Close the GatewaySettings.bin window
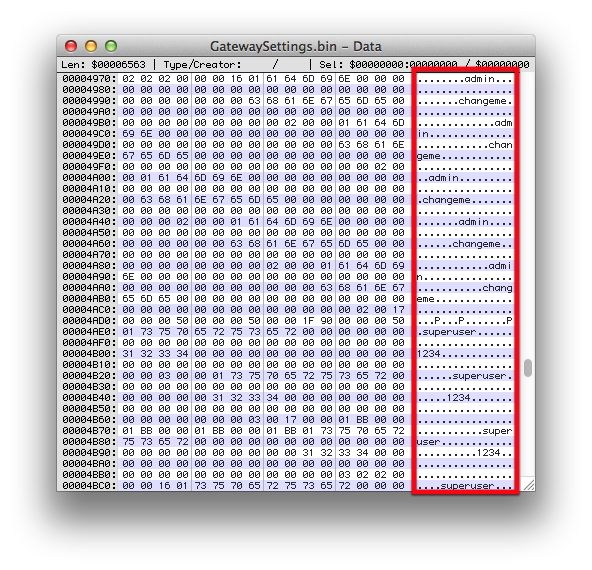Viewport: 592px width, 570px height. (71, 46)
